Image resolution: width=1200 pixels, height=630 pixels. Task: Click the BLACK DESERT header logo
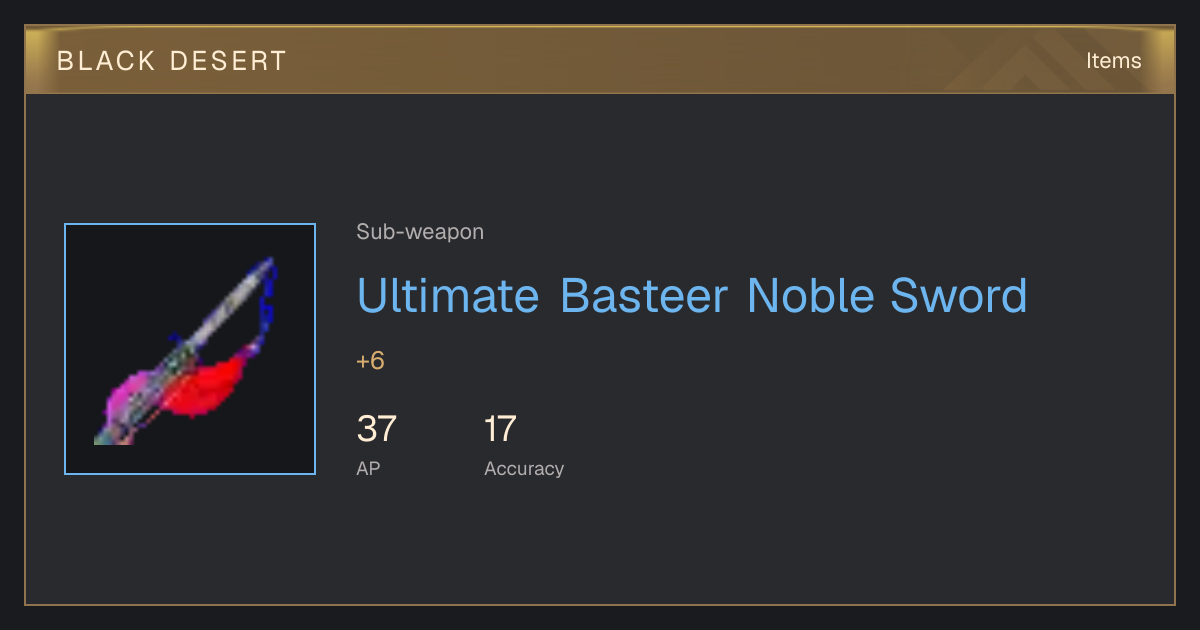coord(172,61)
